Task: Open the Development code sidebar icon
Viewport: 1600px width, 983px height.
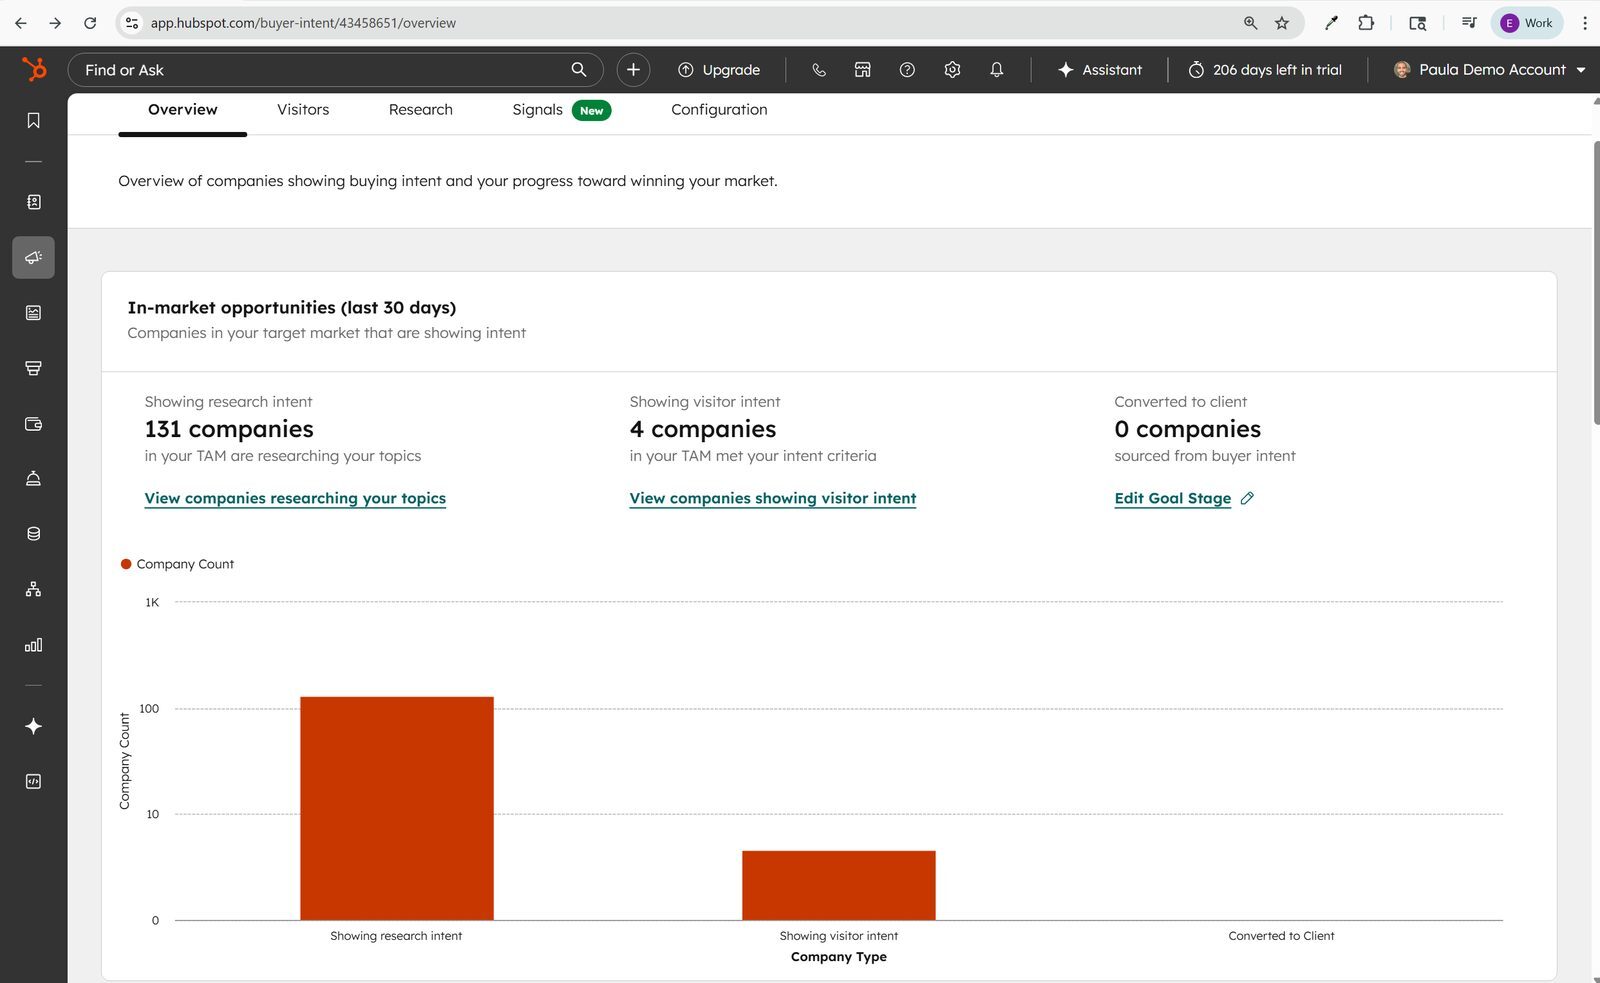Action: [x=33, y=781]
